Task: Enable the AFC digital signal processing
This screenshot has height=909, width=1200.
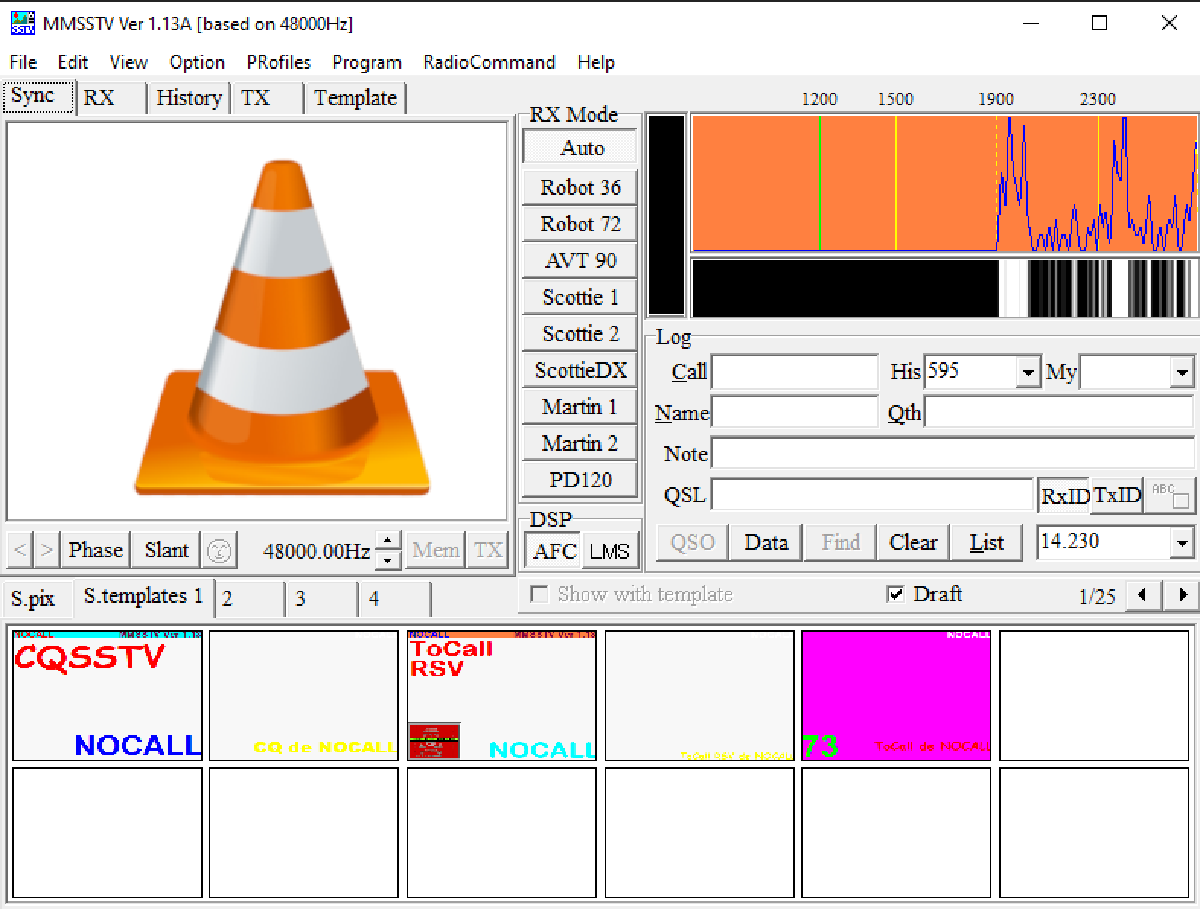Action: [x=552, y=549]
